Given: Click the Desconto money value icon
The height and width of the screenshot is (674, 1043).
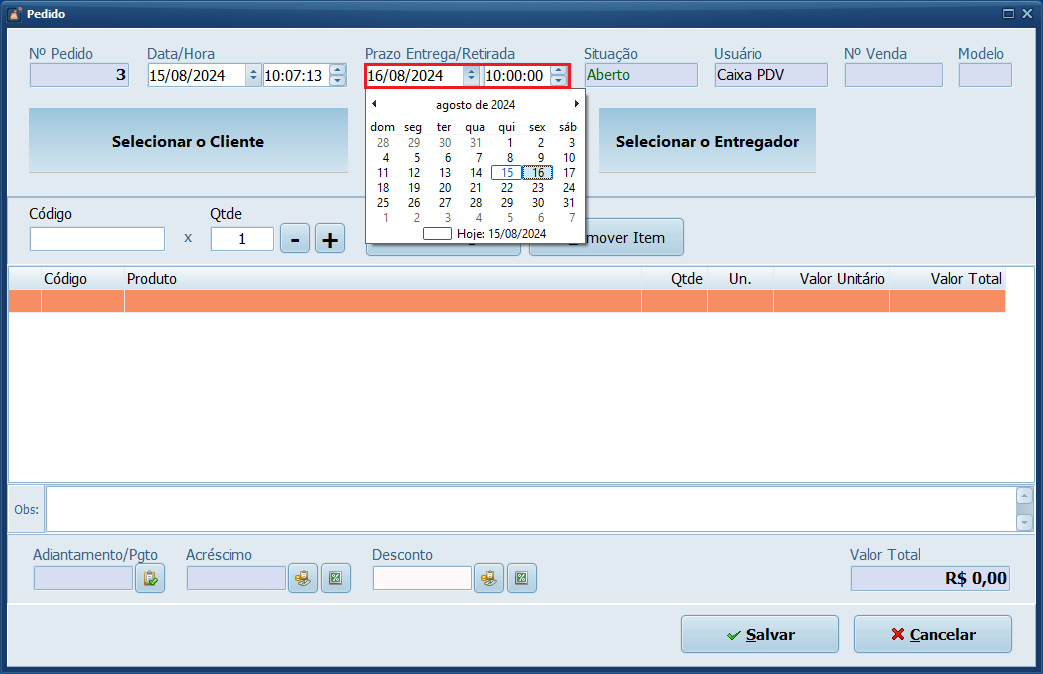Looking at the screenshot, I should tap(488, 578).
